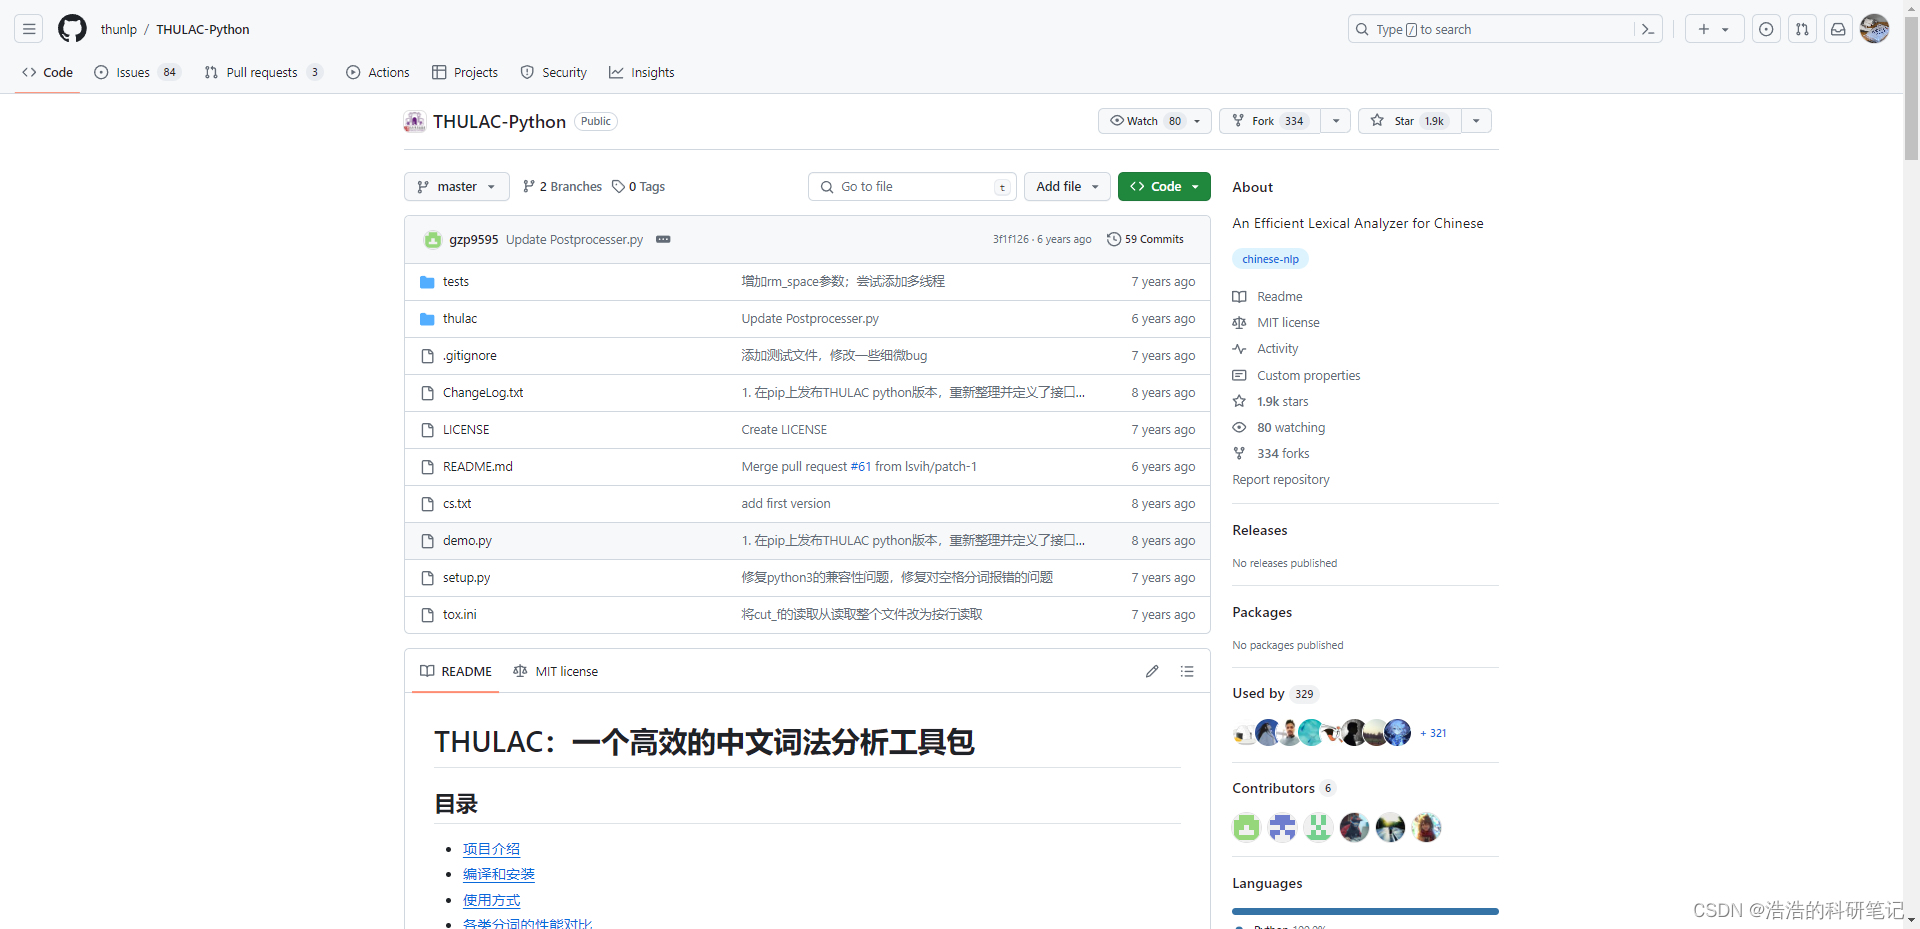This screenshot has height=929, width=1920.
Task: Fork the THULAC-Python repository
Action: pos(1270,121)
